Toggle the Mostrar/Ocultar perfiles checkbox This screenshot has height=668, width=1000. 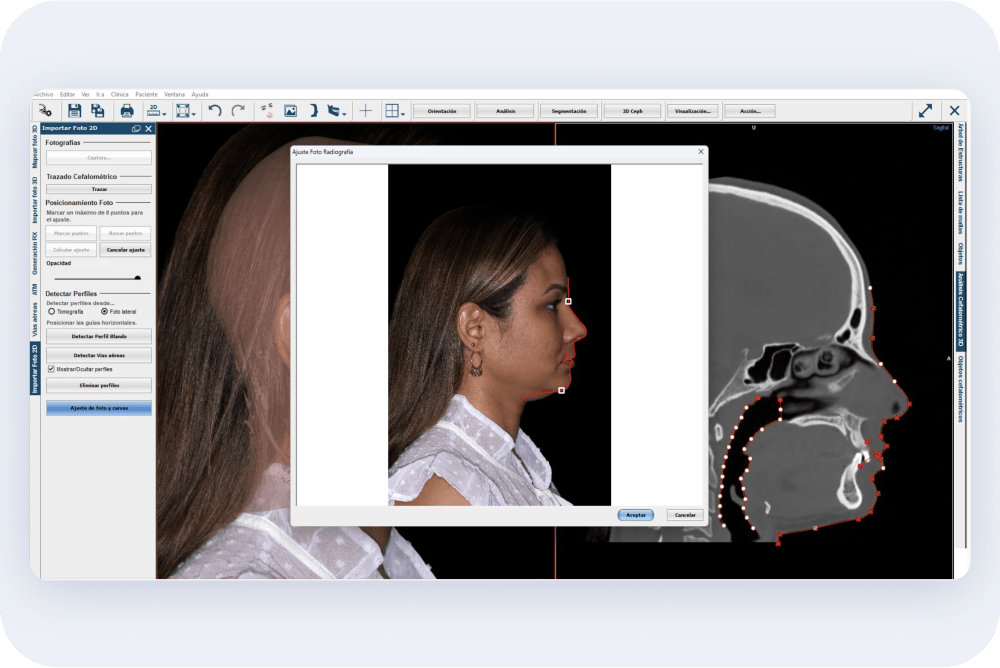tap(51, 369)
